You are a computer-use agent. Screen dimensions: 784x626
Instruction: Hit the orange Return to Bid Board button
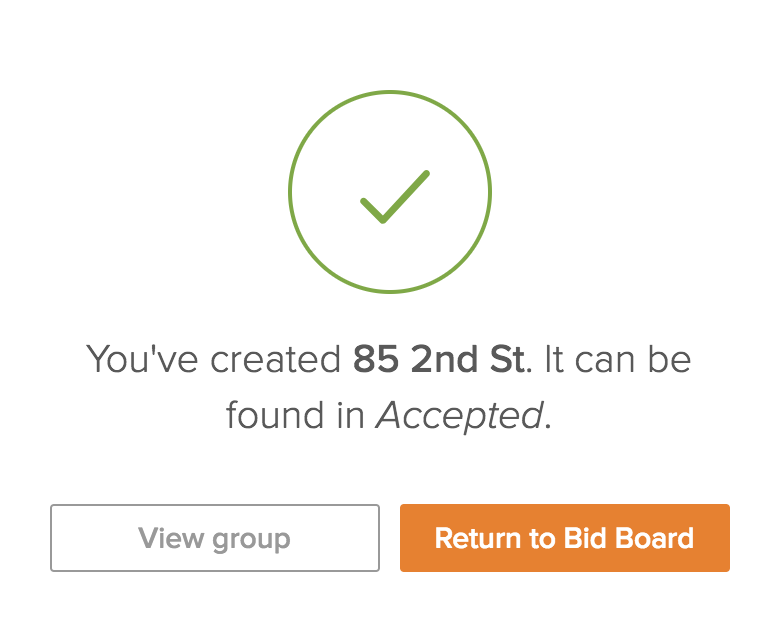pos(564,538)
